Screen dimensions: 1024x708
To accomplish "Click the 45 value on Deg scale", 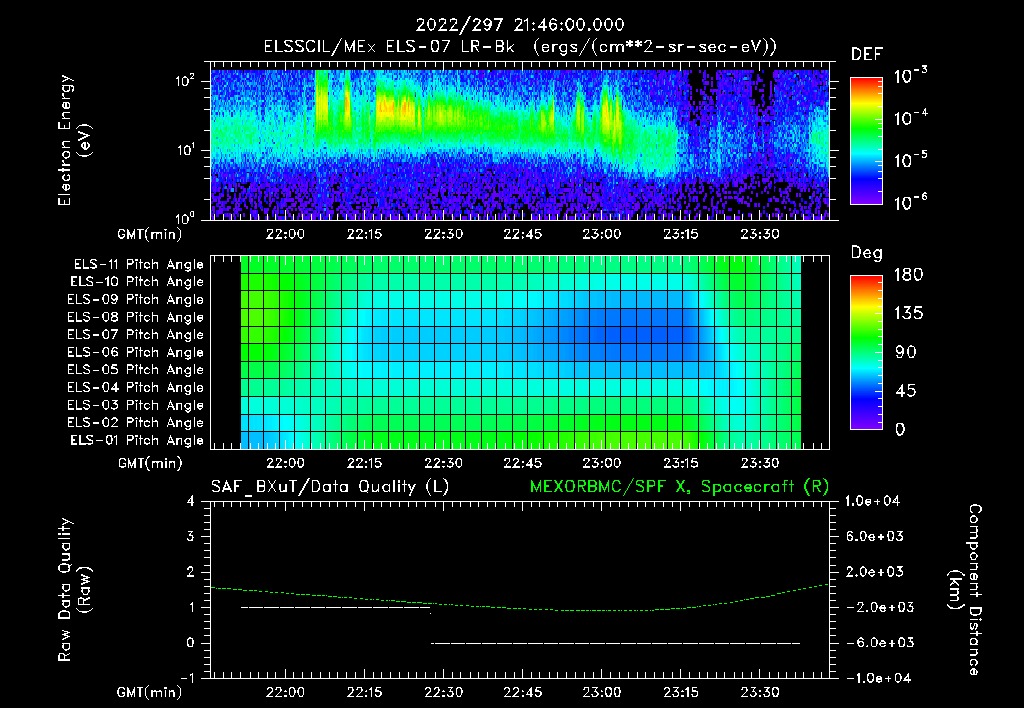I will (906, 391).
